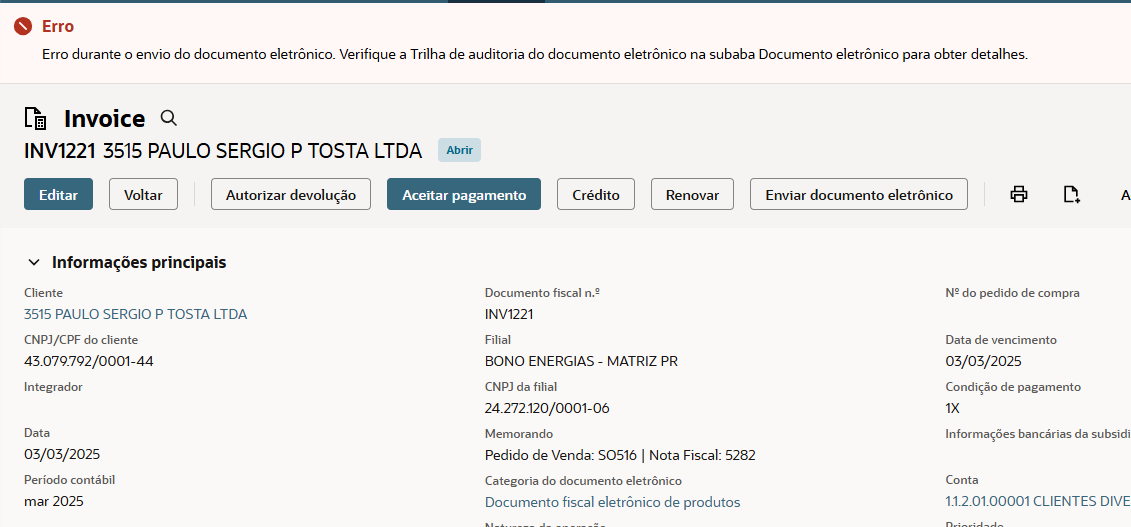
Task: Click the Invoice record type icon
Action: [x=36, y=119]
